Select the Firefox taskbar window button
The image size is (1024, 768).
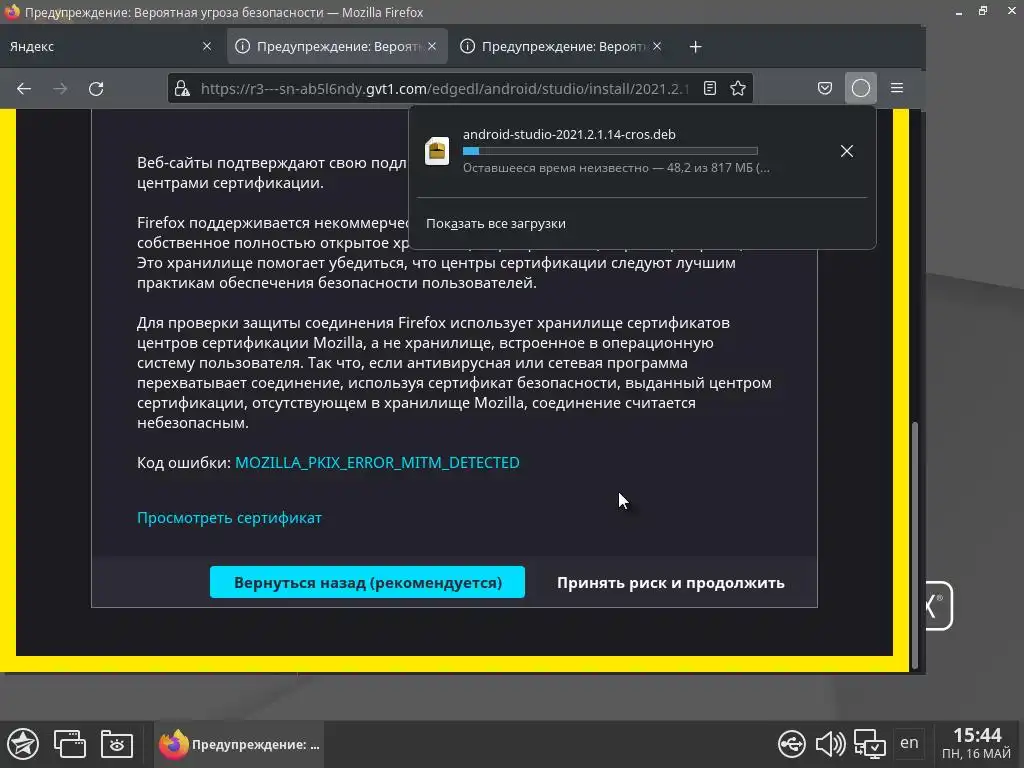coord(239,744)
